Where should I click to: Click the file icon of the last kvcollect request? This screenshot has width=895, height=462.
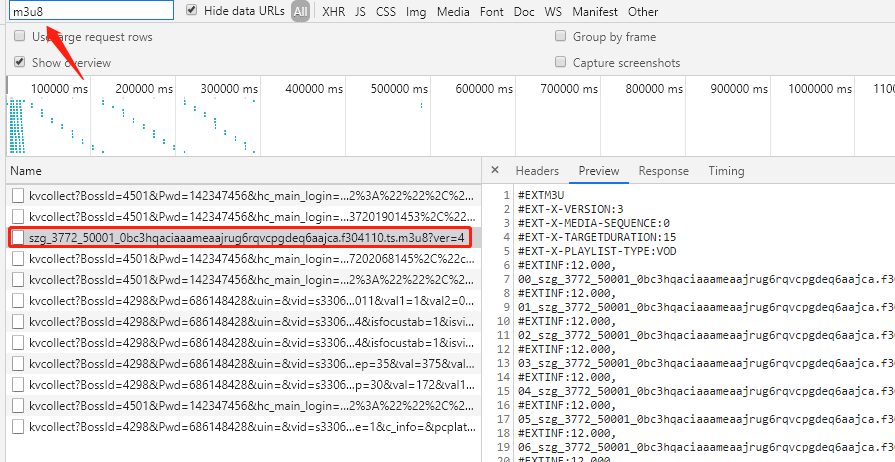[x=18, y=427]
